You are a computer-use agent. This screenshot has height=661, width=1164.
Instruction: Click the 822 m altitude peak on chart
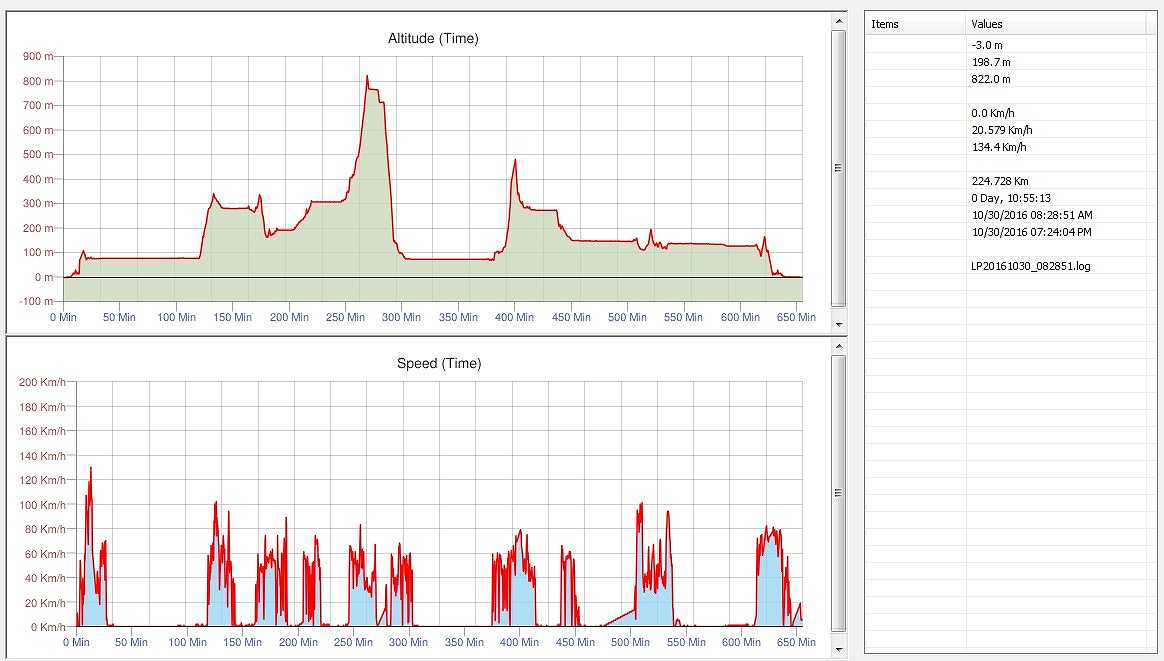(x=367, y=76)
